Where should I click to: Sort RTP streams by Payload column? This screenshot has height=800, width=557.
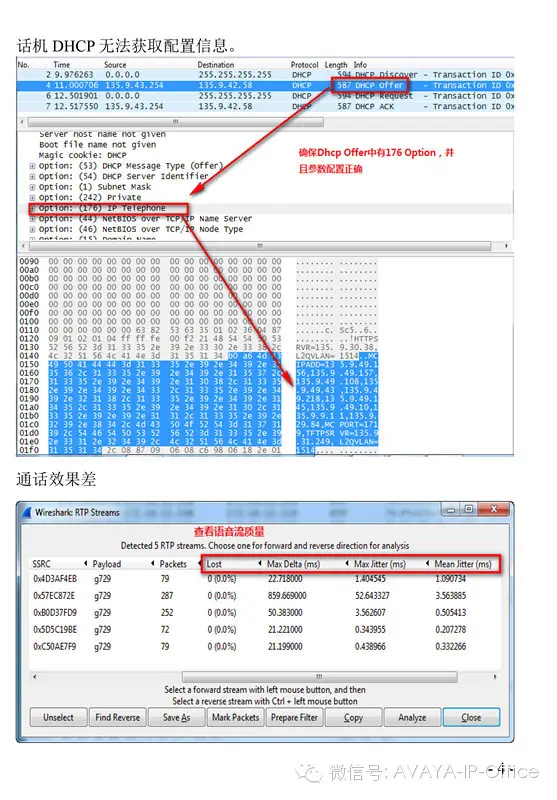[x=107, y=564]
